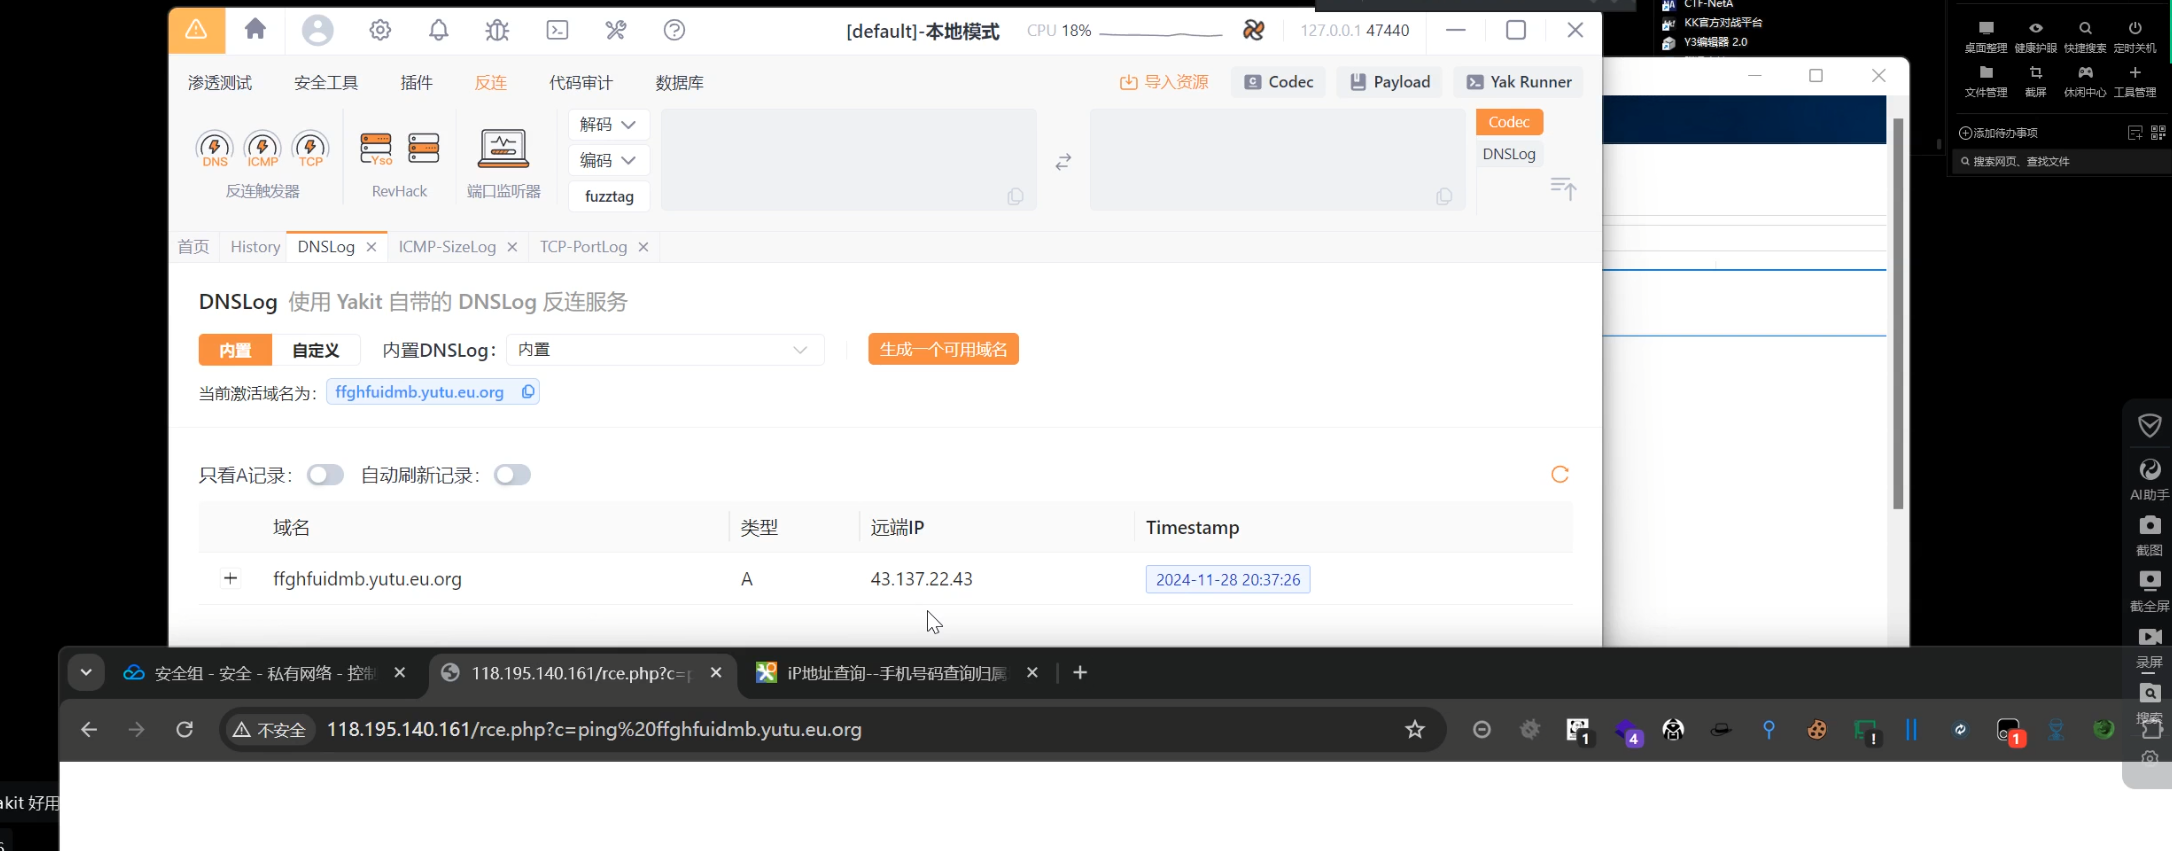Open the bug report icon
Image resolution: width=2172 pixels, height=851 pixels.
[497, 30]
